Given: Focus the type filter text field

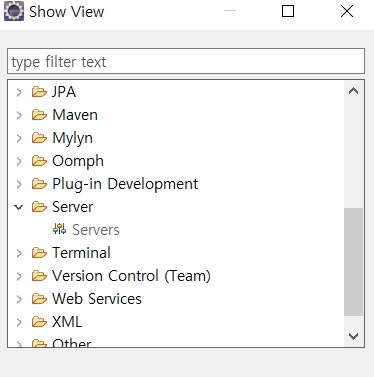Looking at the screenshot, I should click(x=186, y=61).
